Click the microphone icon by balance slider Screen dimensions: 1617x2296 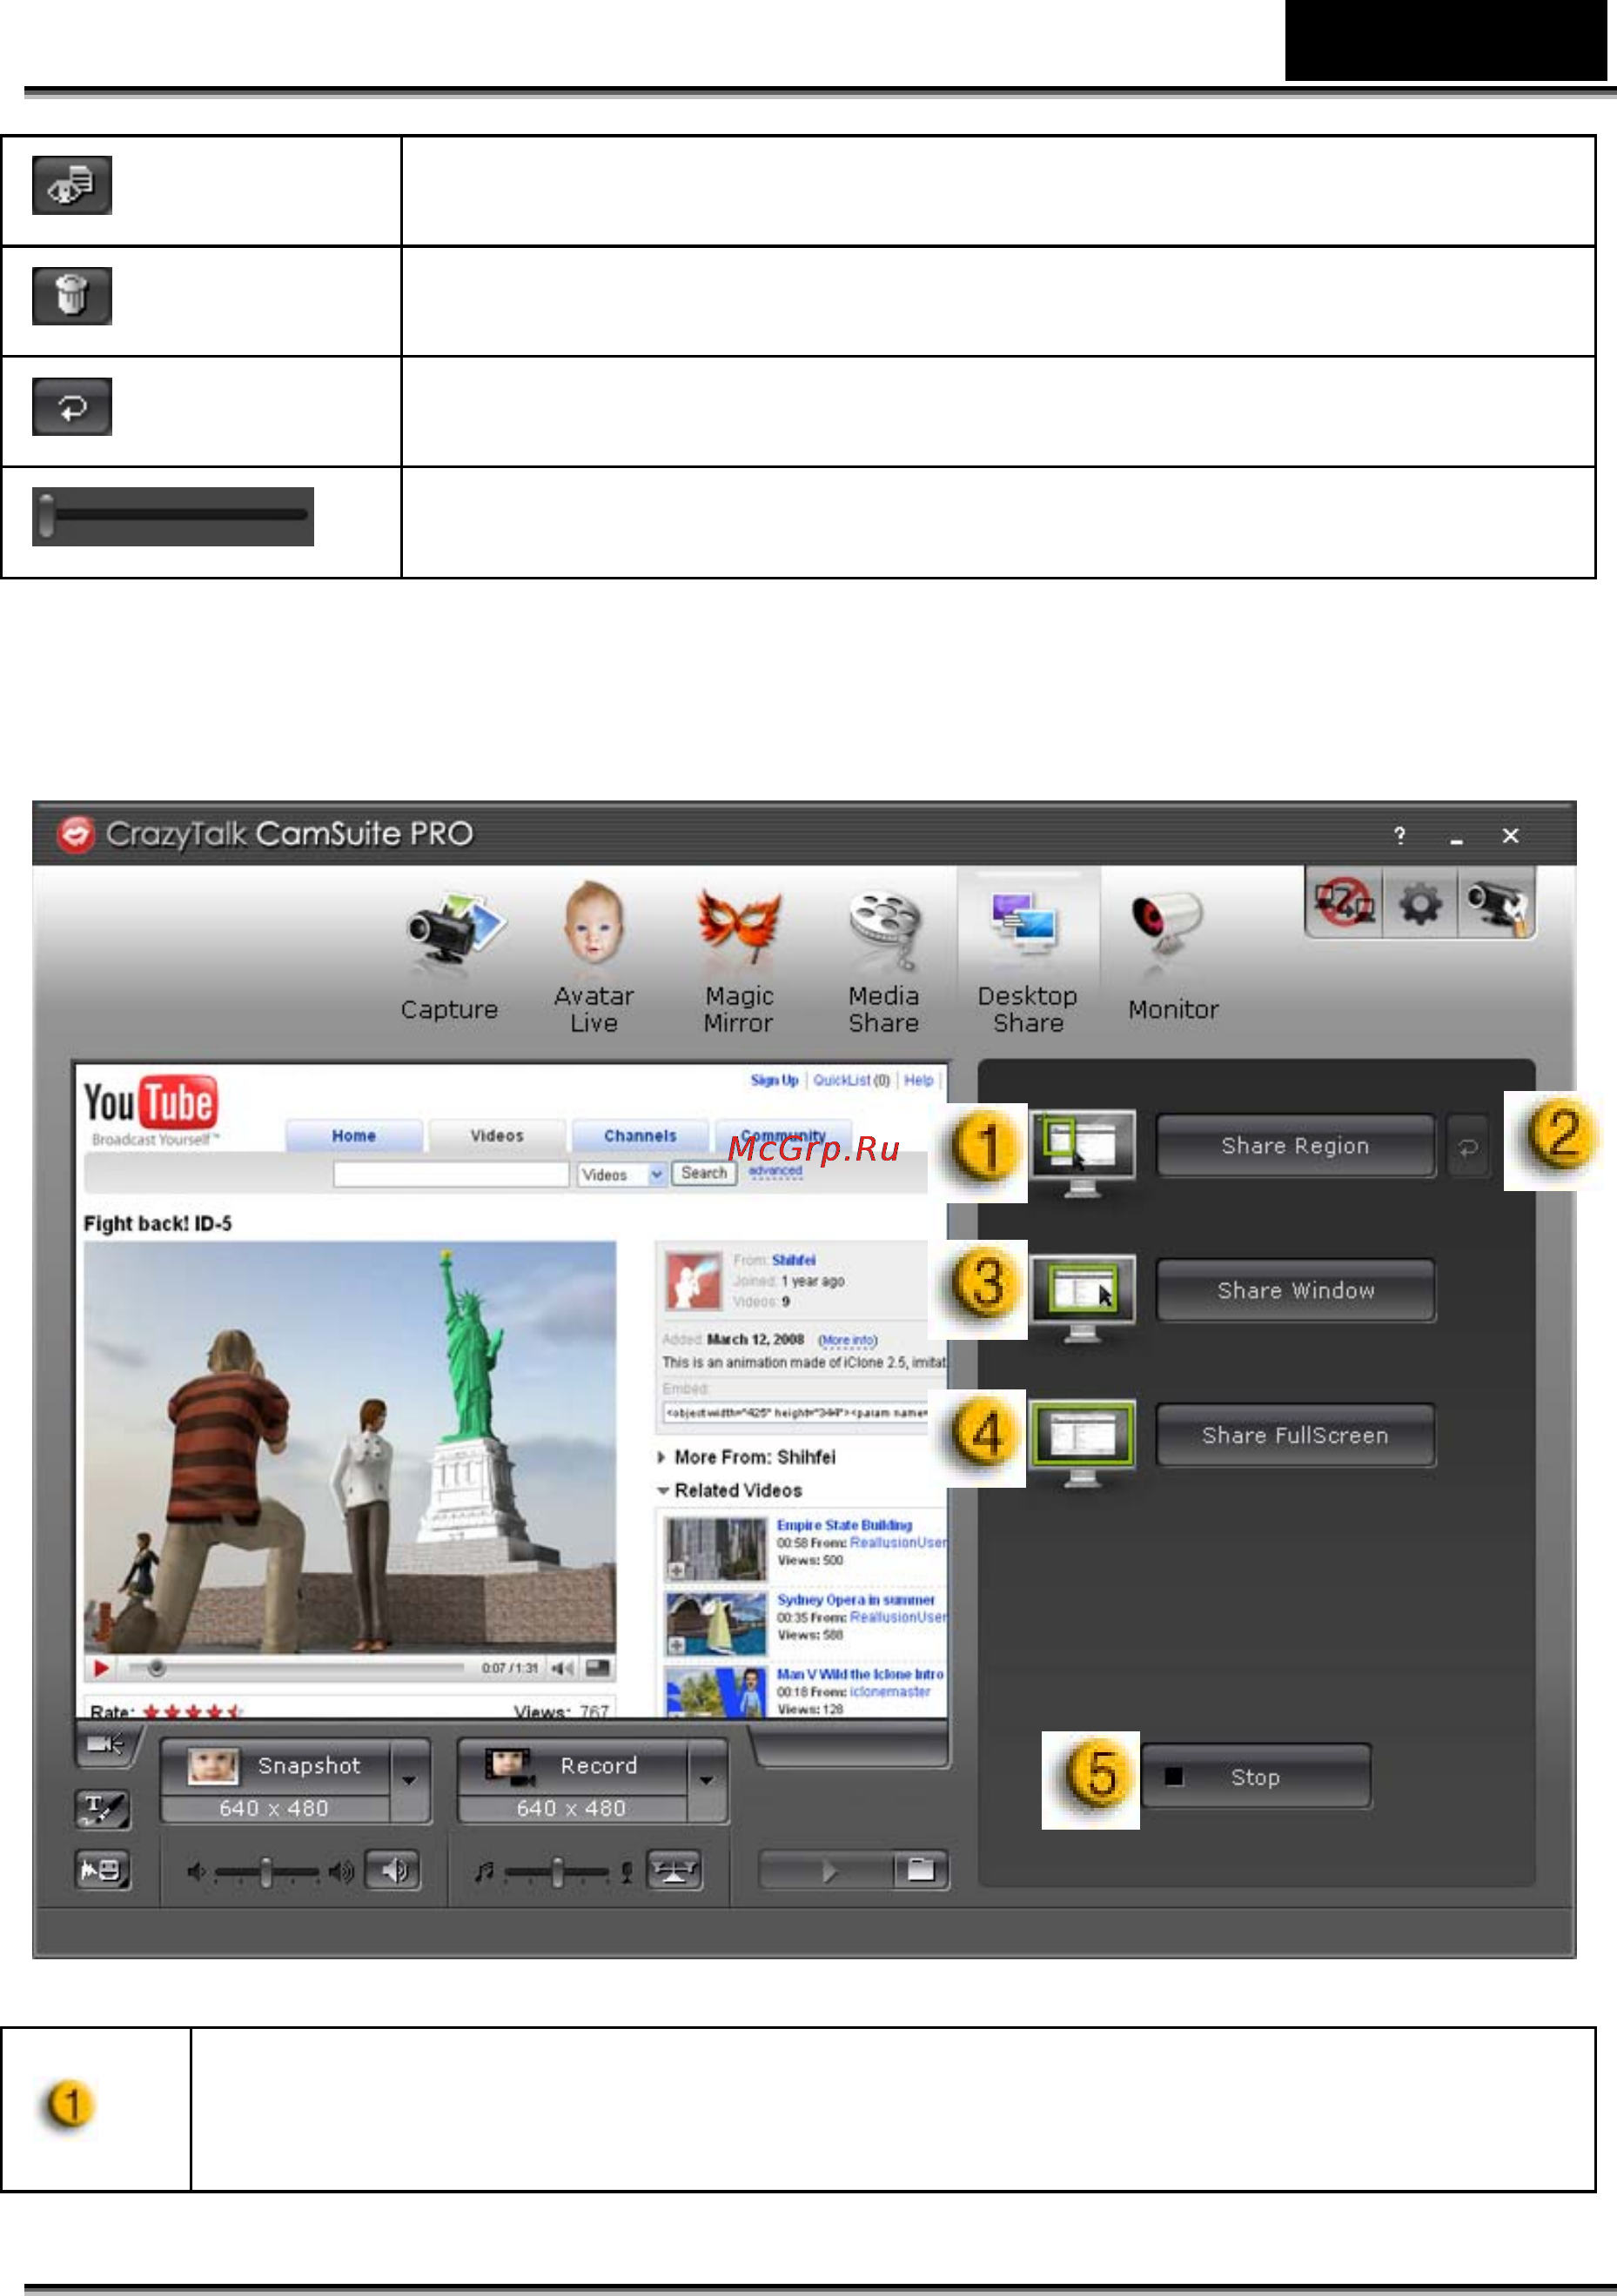627,1872
